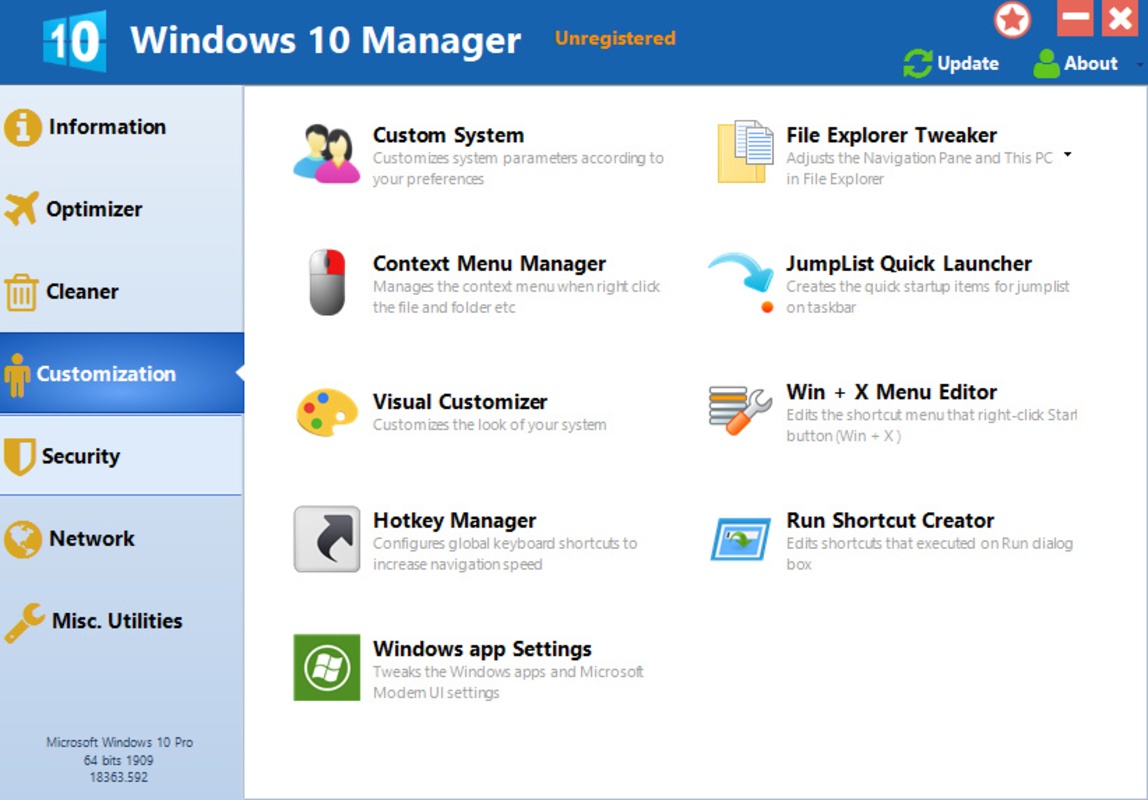This screenshot has width=1148, height=800.
Task: Switch to the Information tab
Action: pyautogui.click(x=107, y=127)
